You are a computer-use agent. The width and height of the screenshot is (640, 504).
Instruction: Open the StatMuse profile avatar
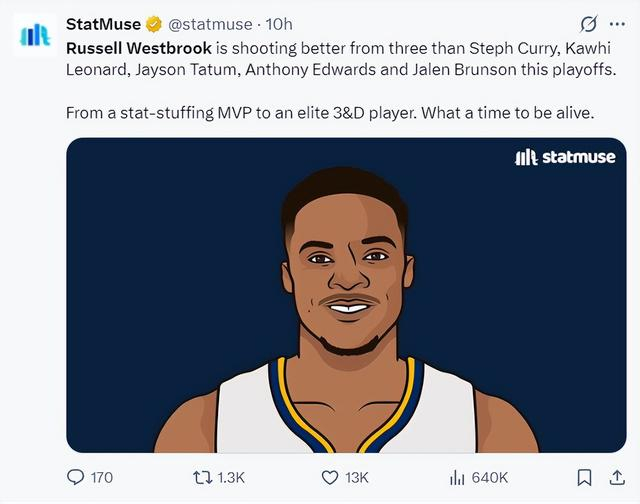[x=35, y=35]
